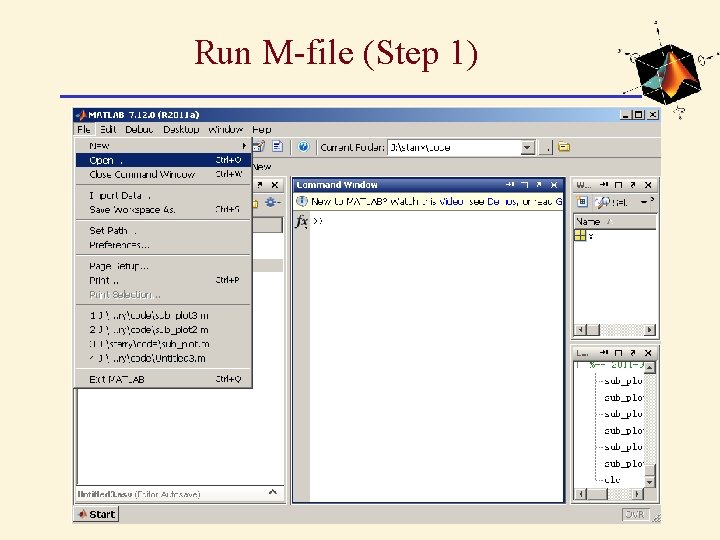Maximize the Command Window panel

click(x=524, y=185)
